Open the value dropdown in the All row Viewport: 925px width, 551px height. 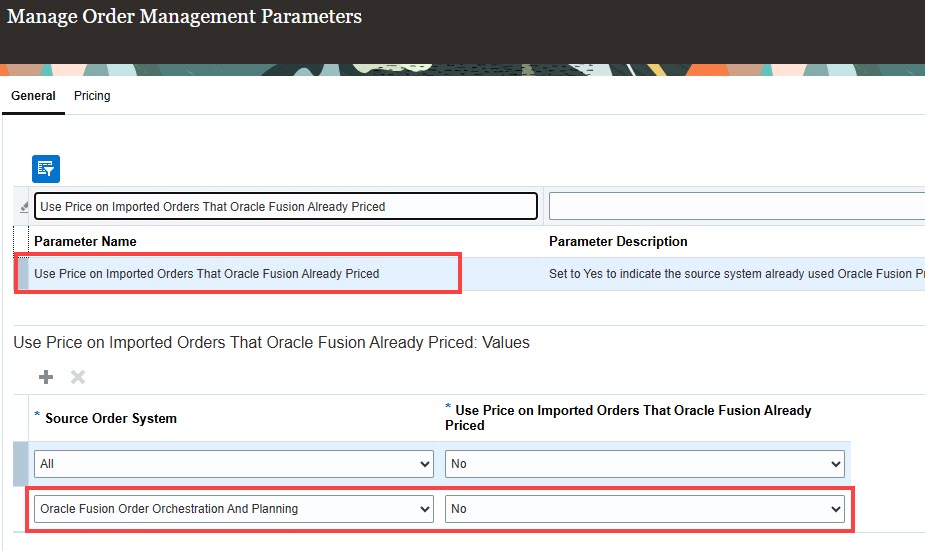point(645,464)
